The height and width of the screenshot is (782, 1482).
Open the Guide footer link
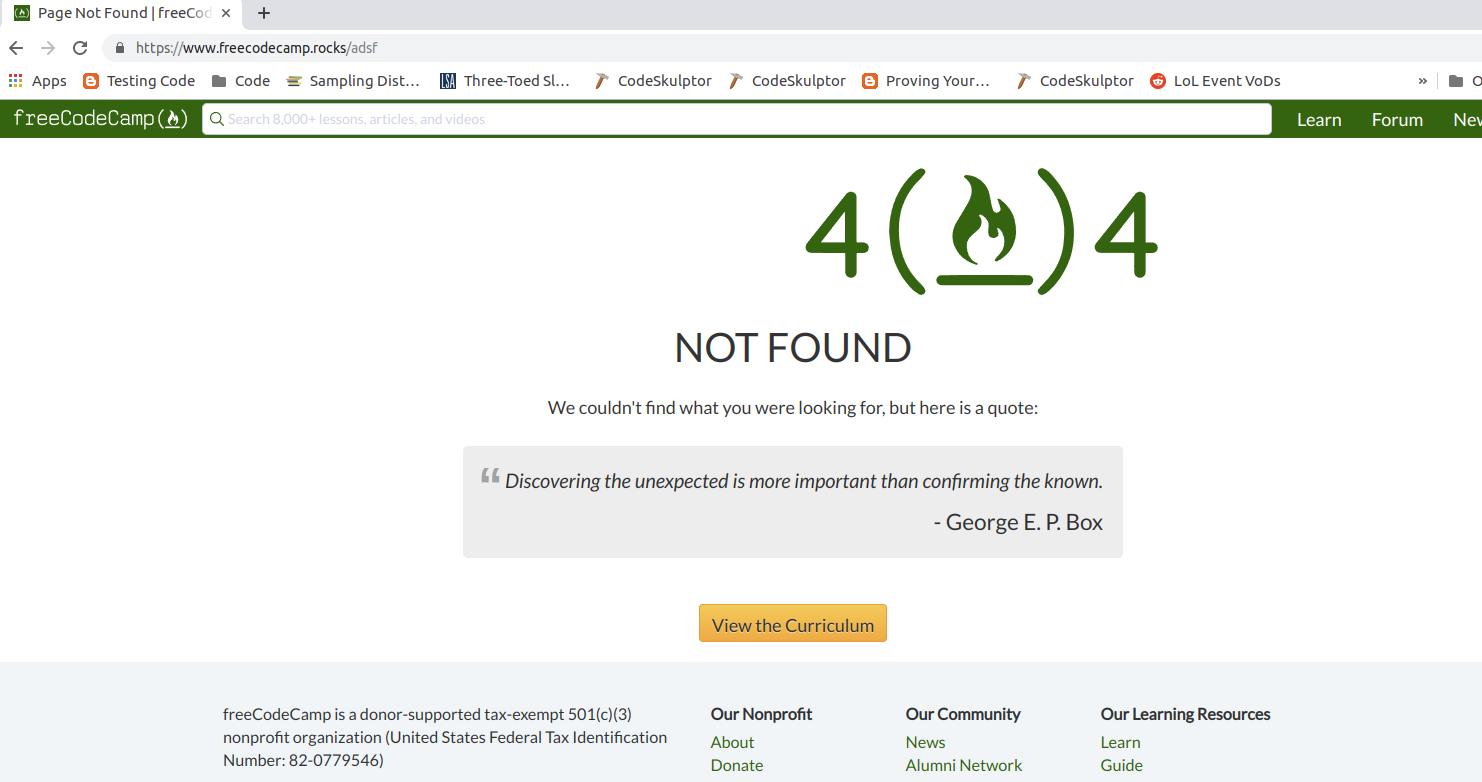tap(1122, 765)
